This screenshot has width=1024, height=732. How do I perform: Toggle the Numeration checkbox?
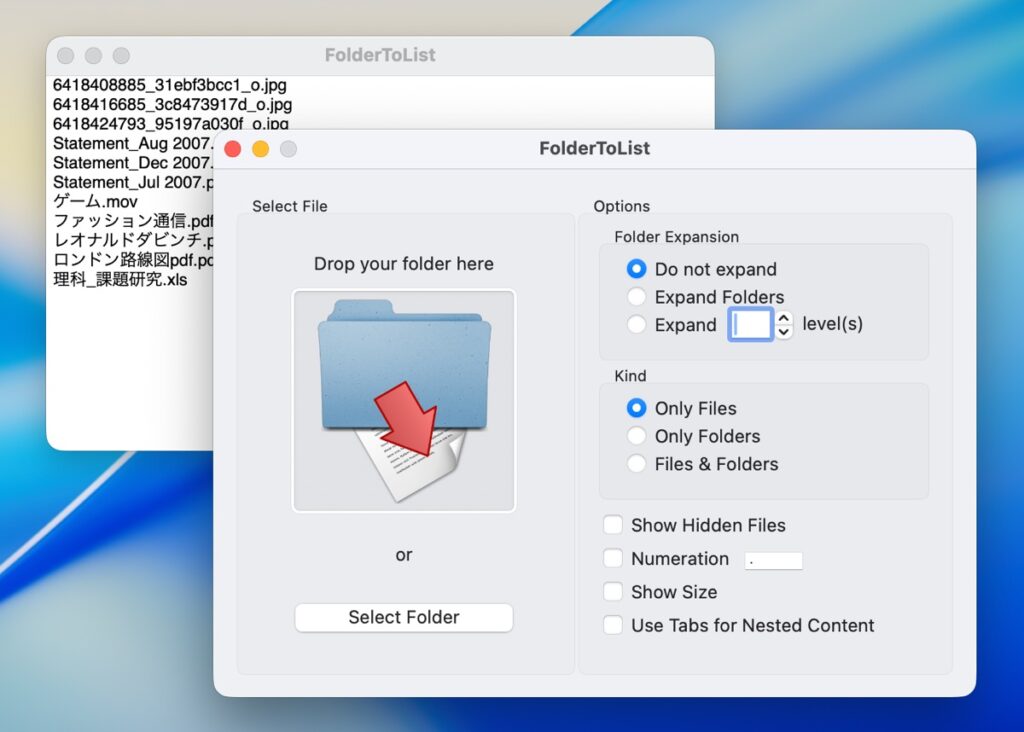click(613, 559)
